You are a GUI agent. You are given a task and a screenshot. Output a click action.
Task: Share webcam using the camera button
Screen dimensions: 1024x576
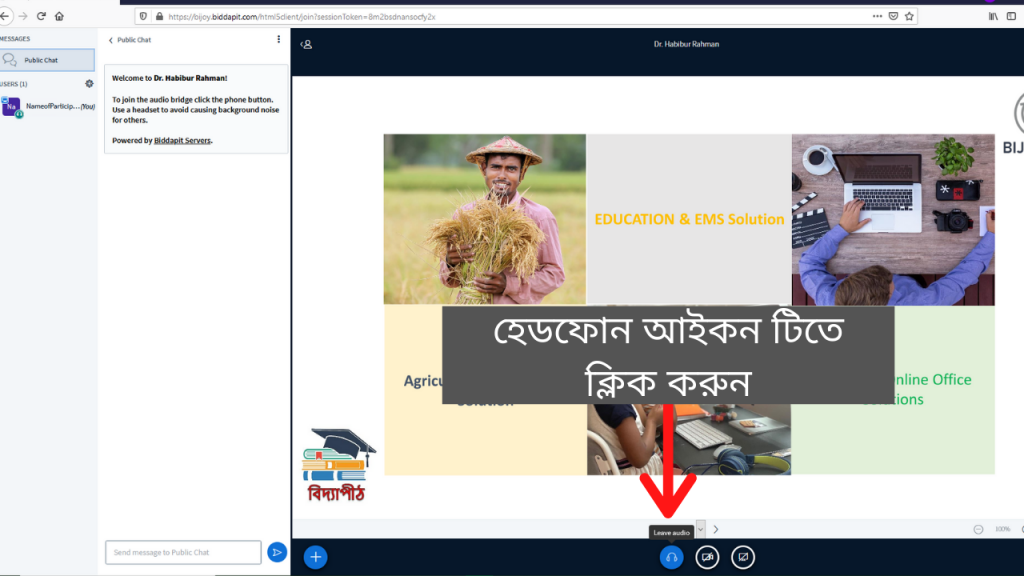[x=707, y=557]
